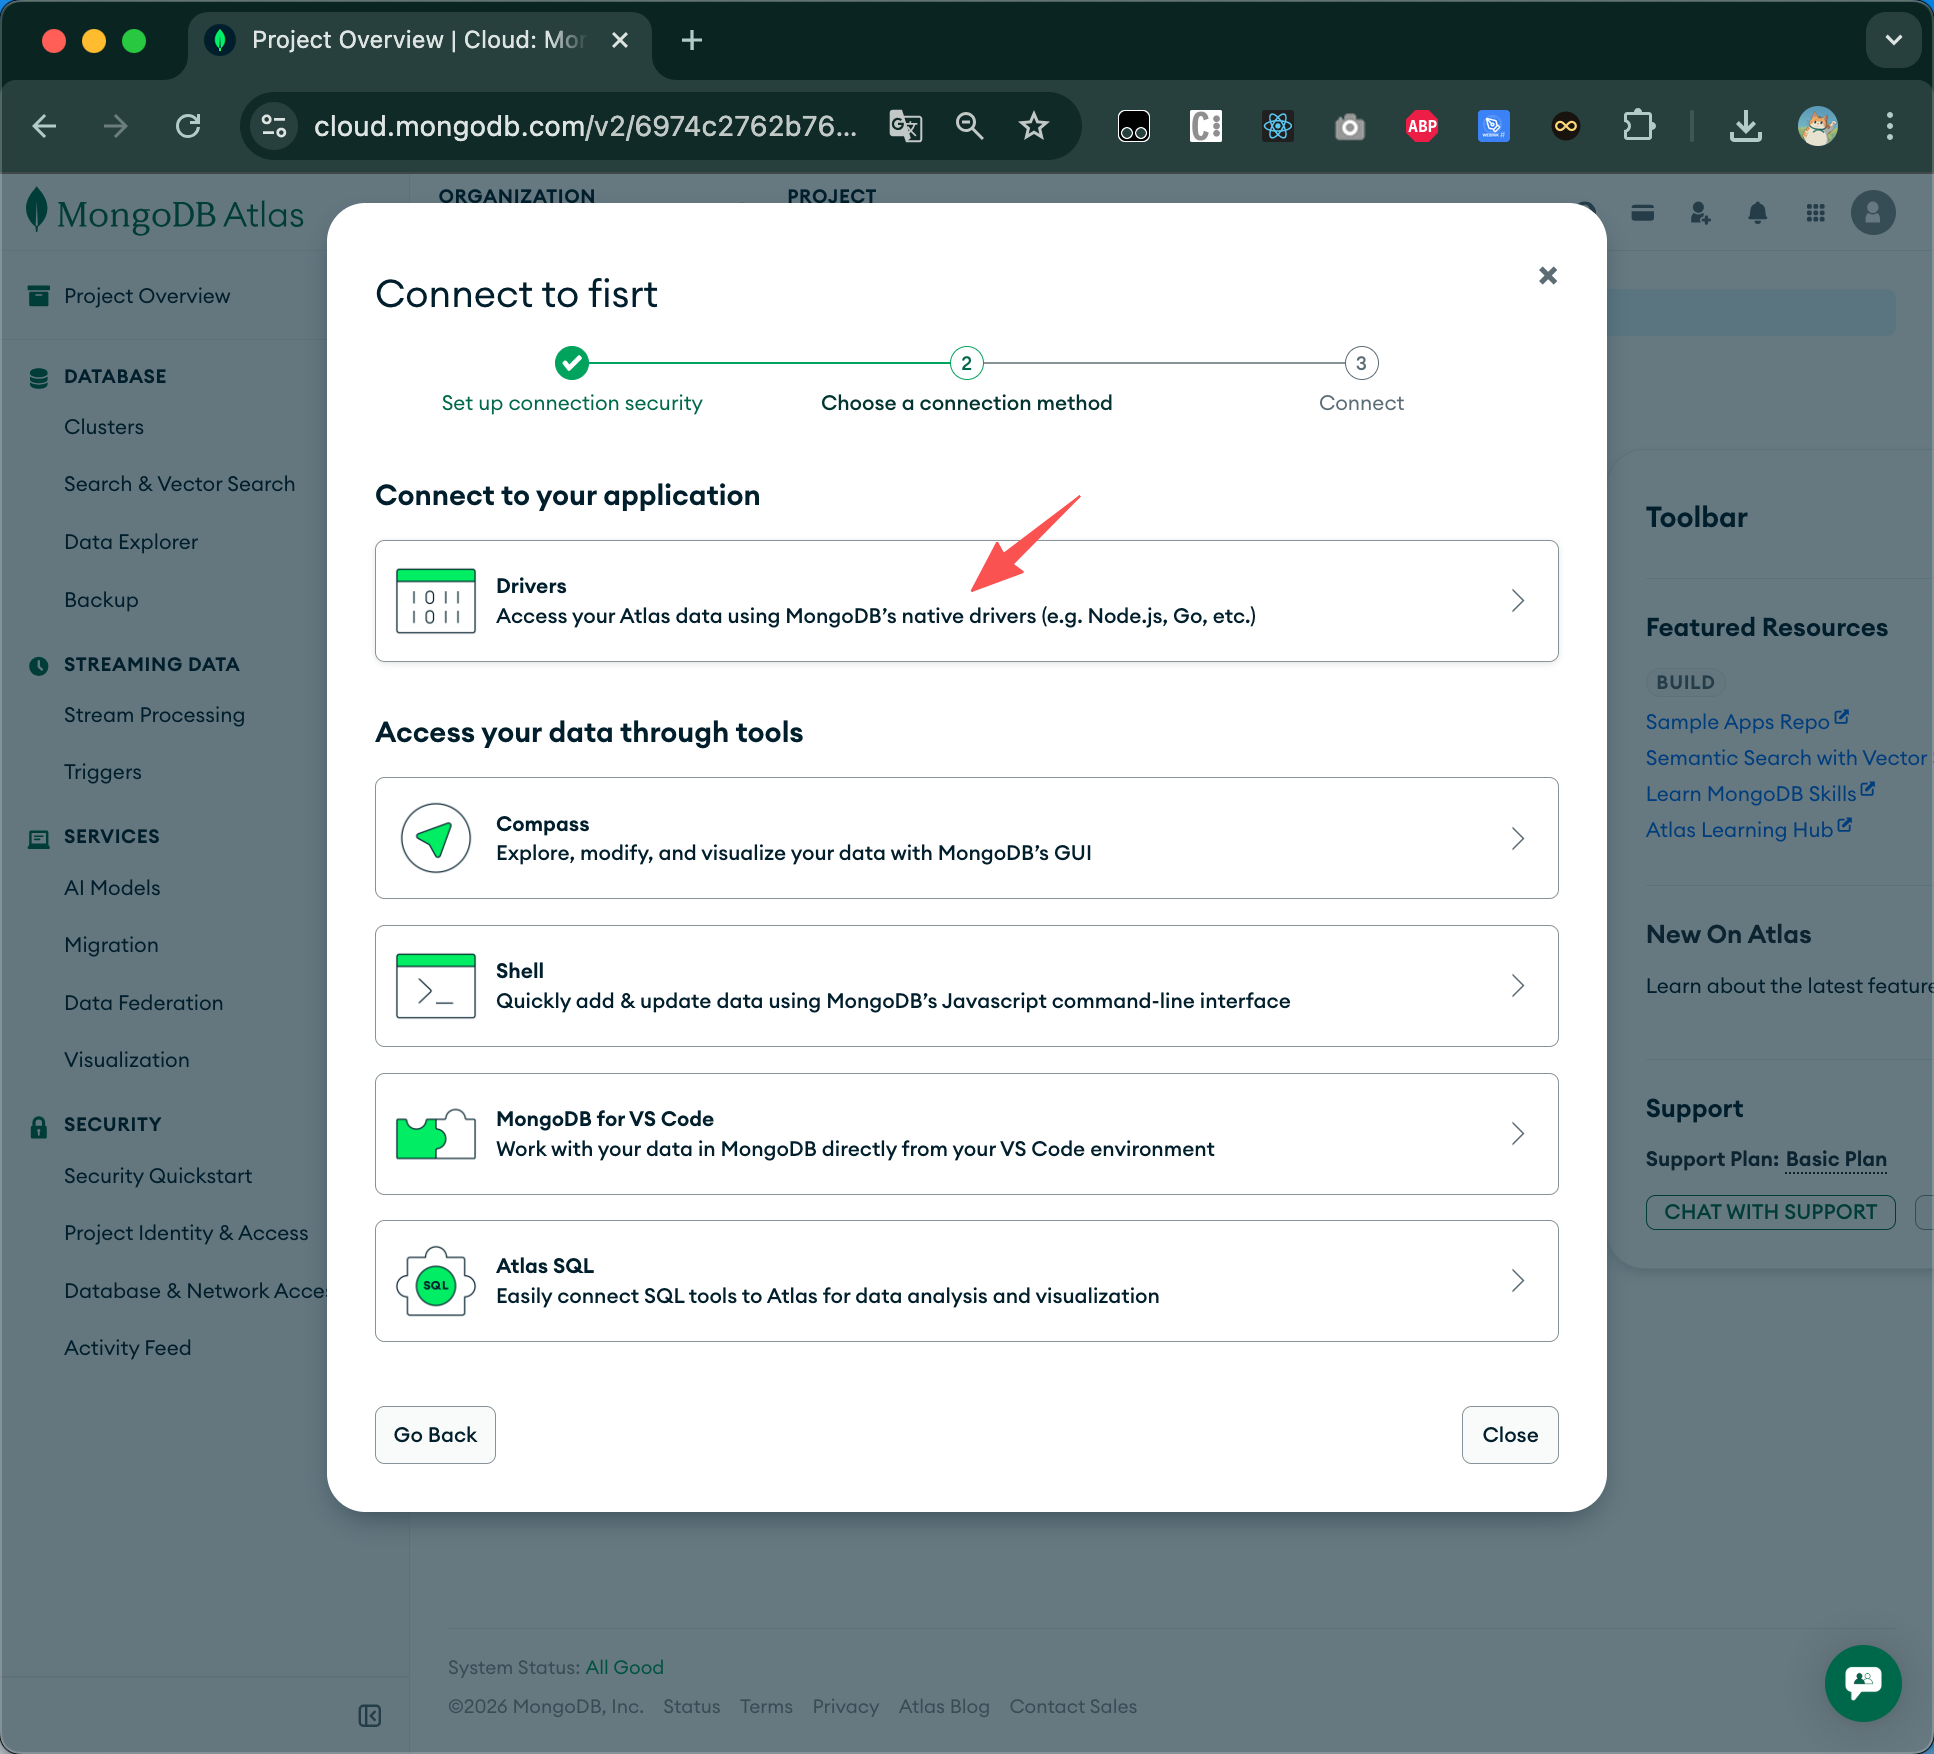Click the Drivers binary-code icon
Image resolution: width=1934 pixels, height=1754 pixels.
click(x=435, y=601)
